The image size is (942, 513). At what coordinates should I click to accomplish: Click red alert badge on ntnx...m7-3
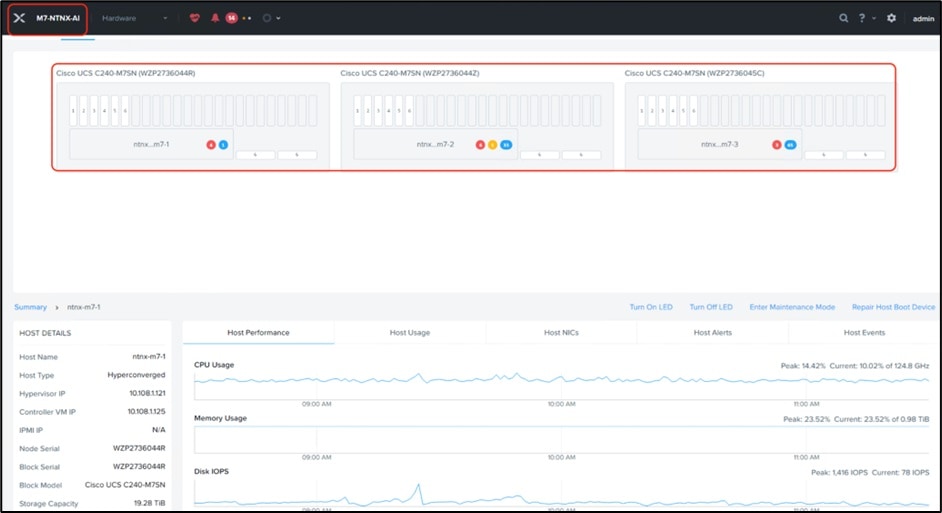(x=777, y=145)
